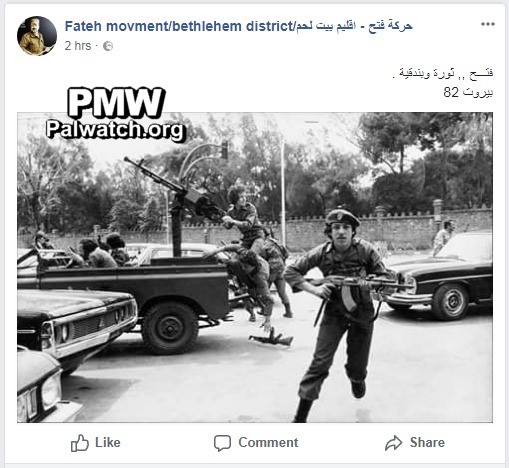Click the 'Share' text label
509x468 pixels.
click(x=427, y=443)
